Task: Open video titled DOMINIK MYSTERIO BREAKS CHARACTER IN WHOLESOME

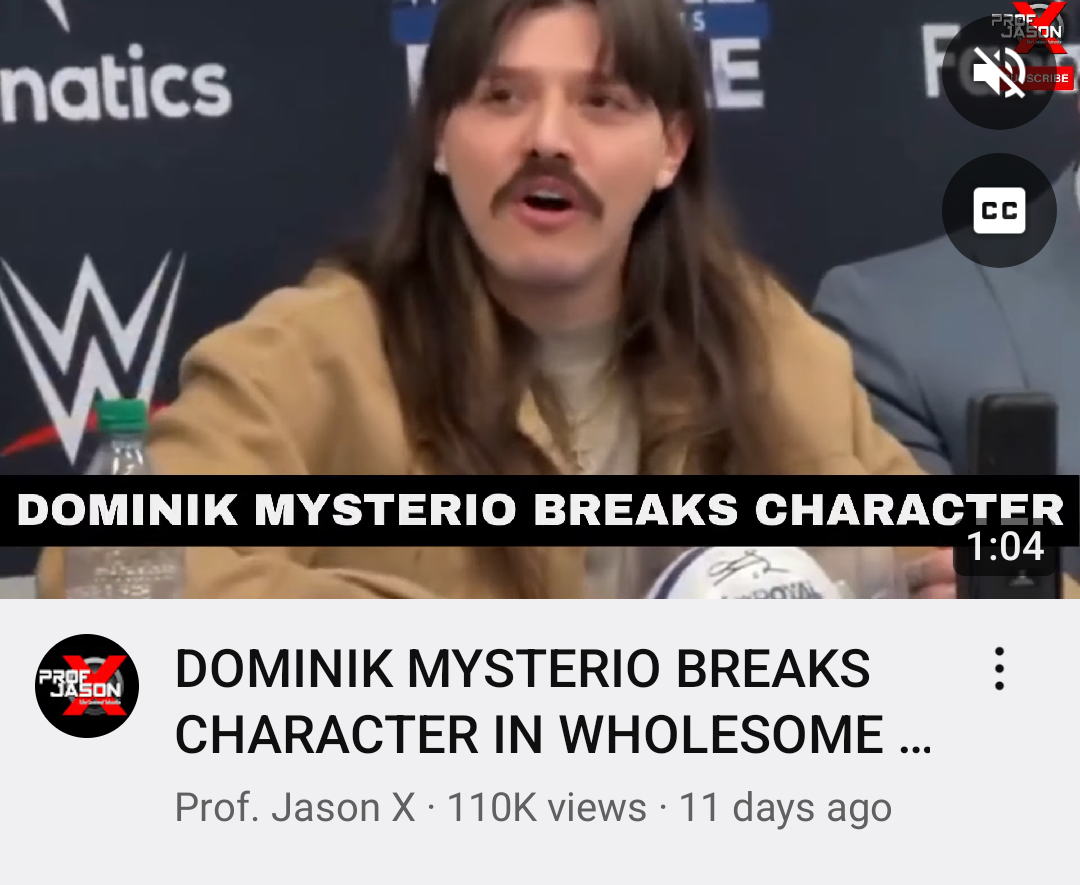Action: pos(553,701)
